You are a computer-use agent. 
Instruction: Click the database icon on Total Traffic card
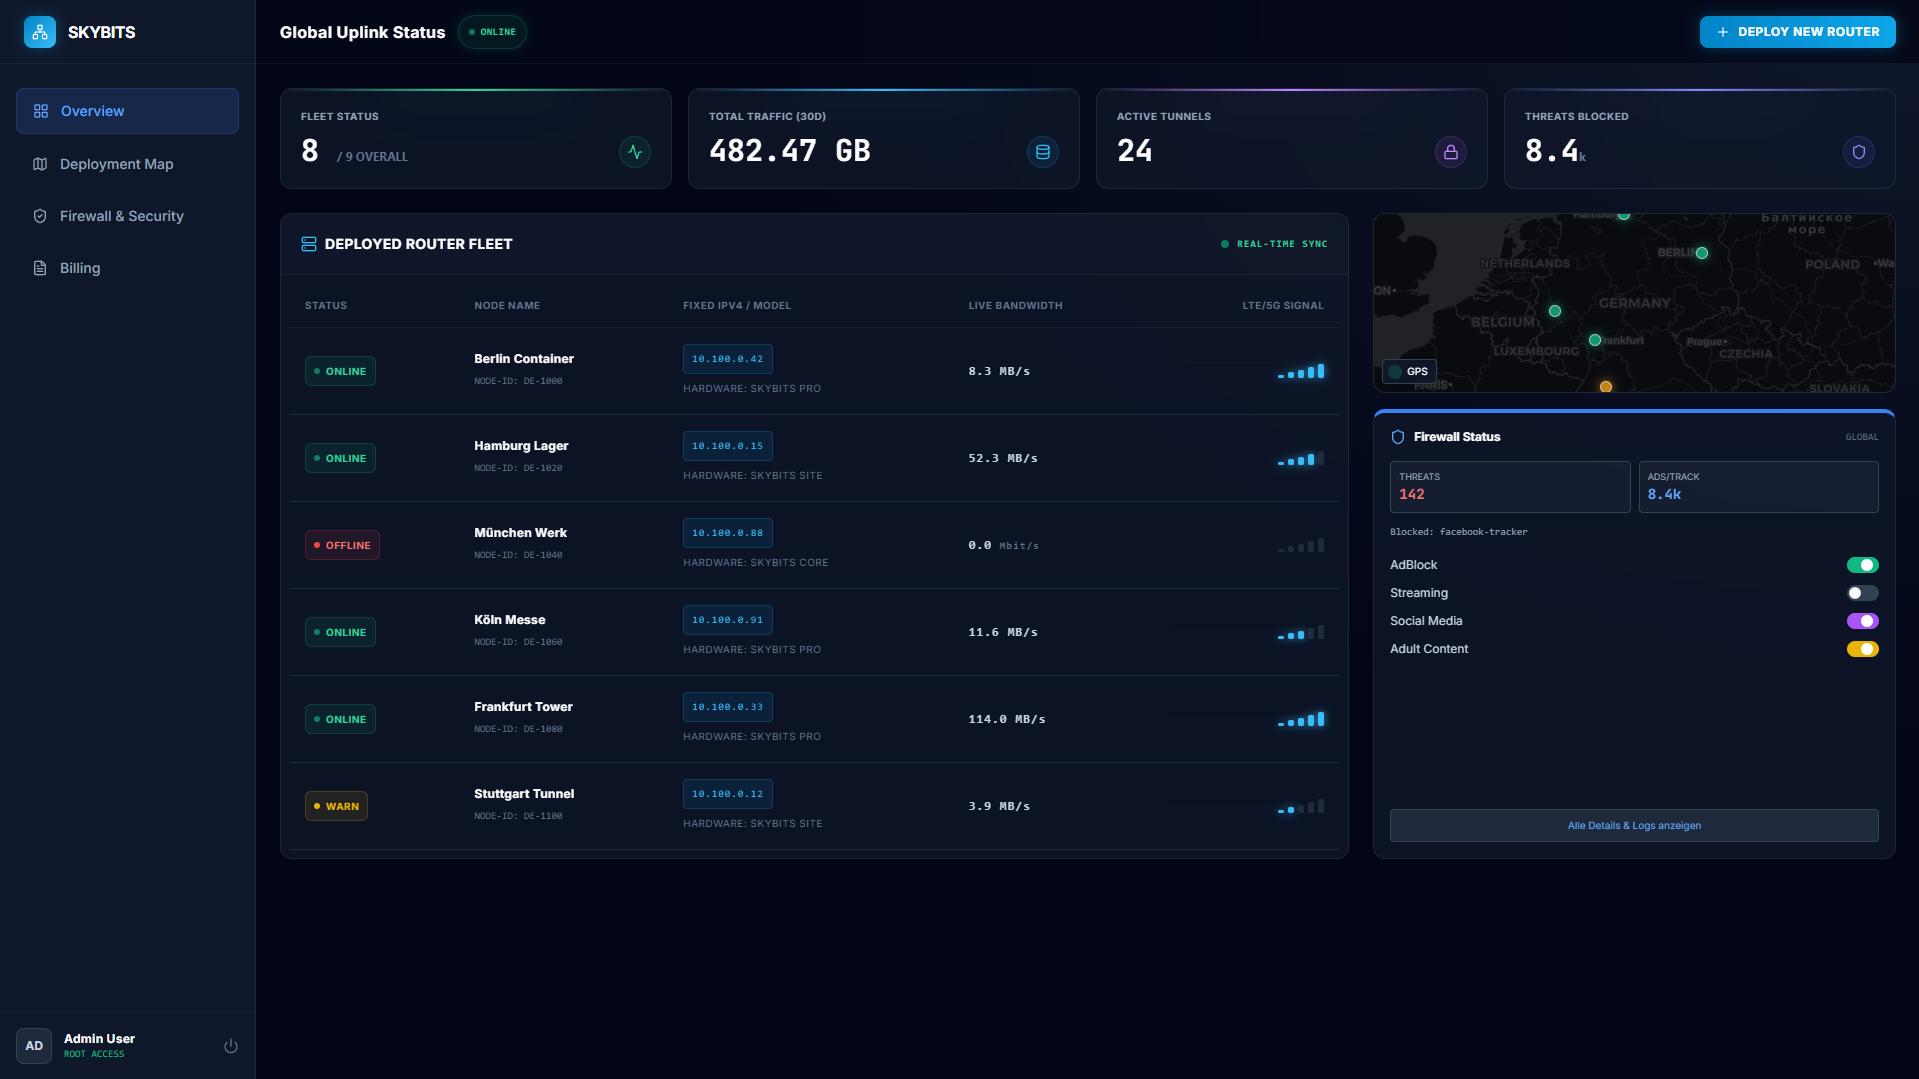click(x=1043, y=152)
